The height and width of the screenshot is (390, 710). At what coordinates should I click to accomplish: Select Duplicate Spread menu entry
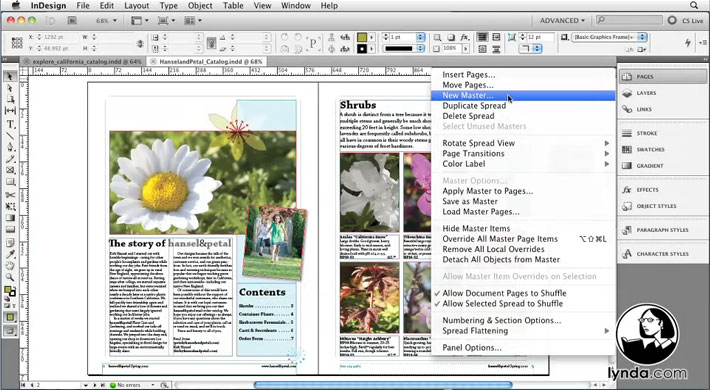(523, 106)
